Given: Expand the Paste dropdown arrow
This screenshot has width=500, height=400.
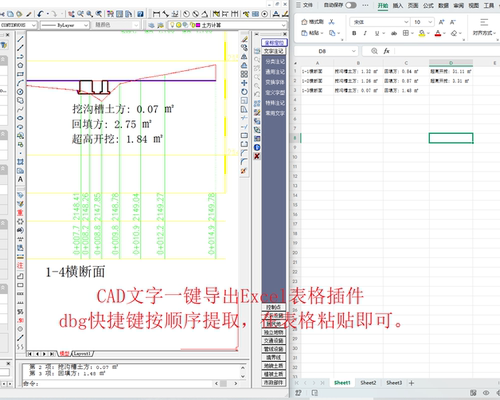Looking at the screenshot, I should (x=322, y=33).
